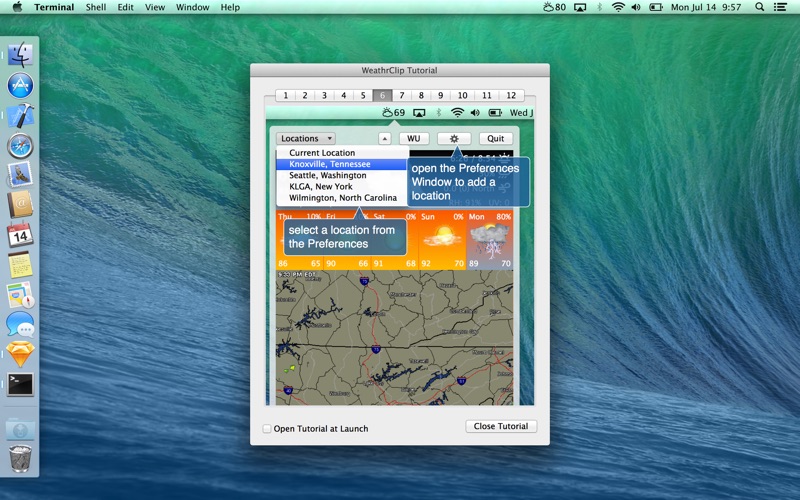The width and height of the screenshot is (800, 500).
Task: Select Knoxville, Tennessee in the list
Action: point(342,164)
